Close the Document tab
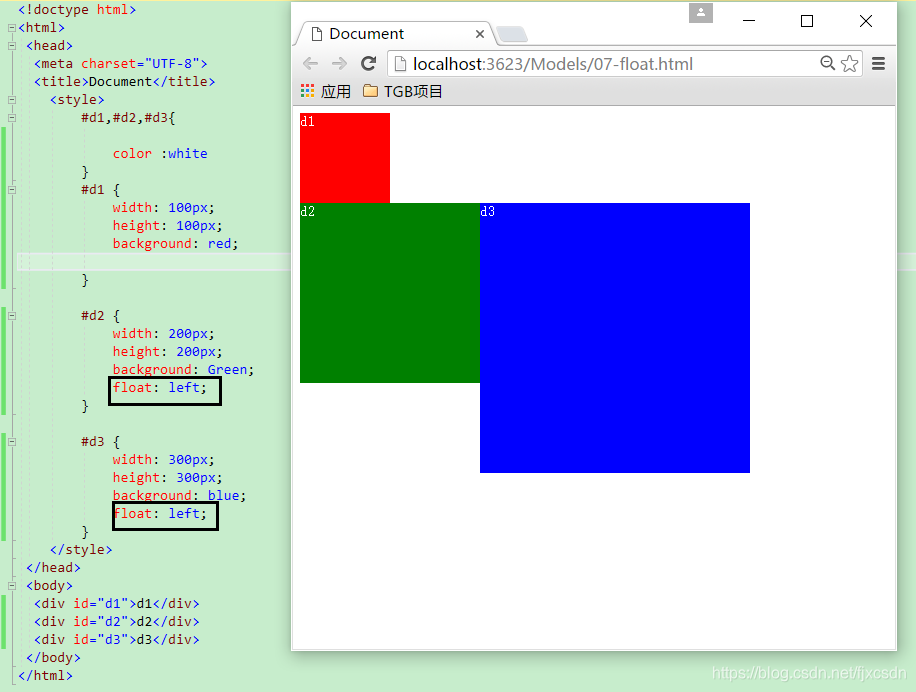The image size is (916, 692). coord(480,34)
